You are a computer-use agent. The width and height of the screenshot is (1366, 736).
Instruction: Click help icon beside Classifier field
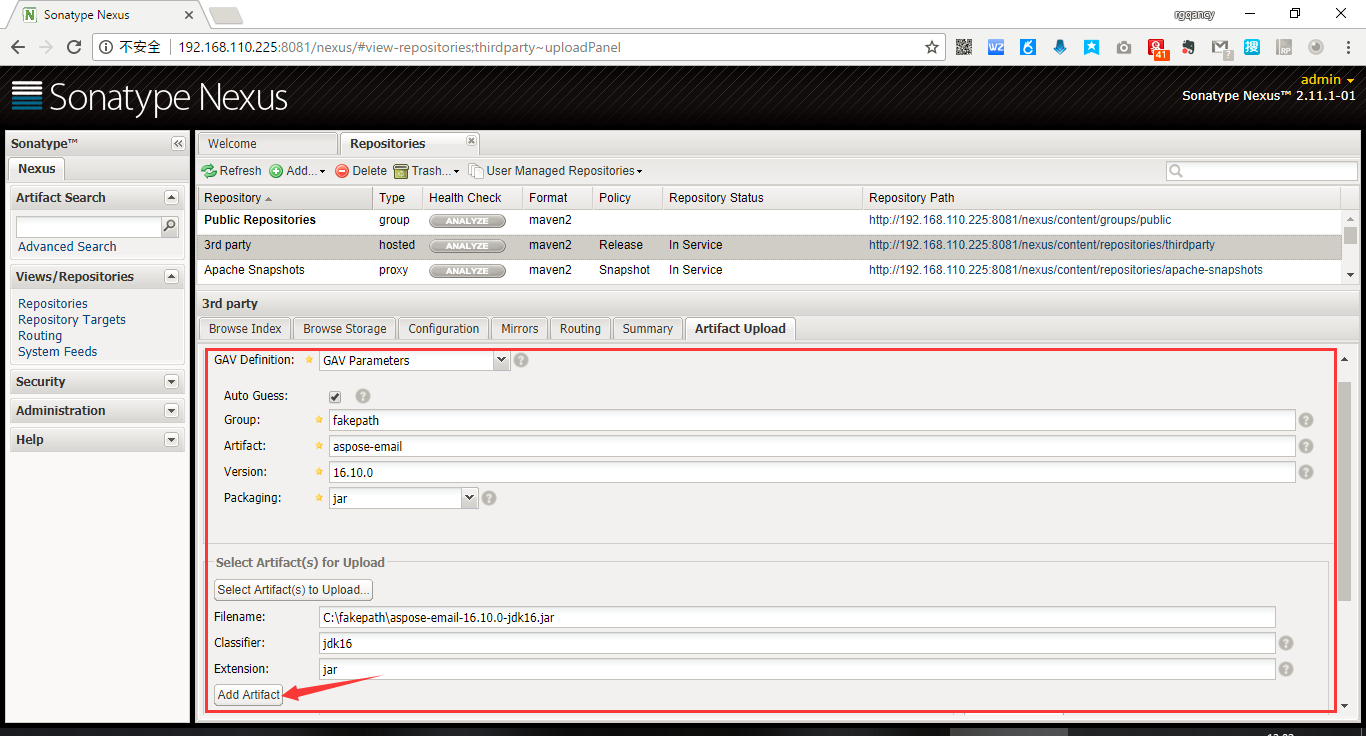point(1286,644)
